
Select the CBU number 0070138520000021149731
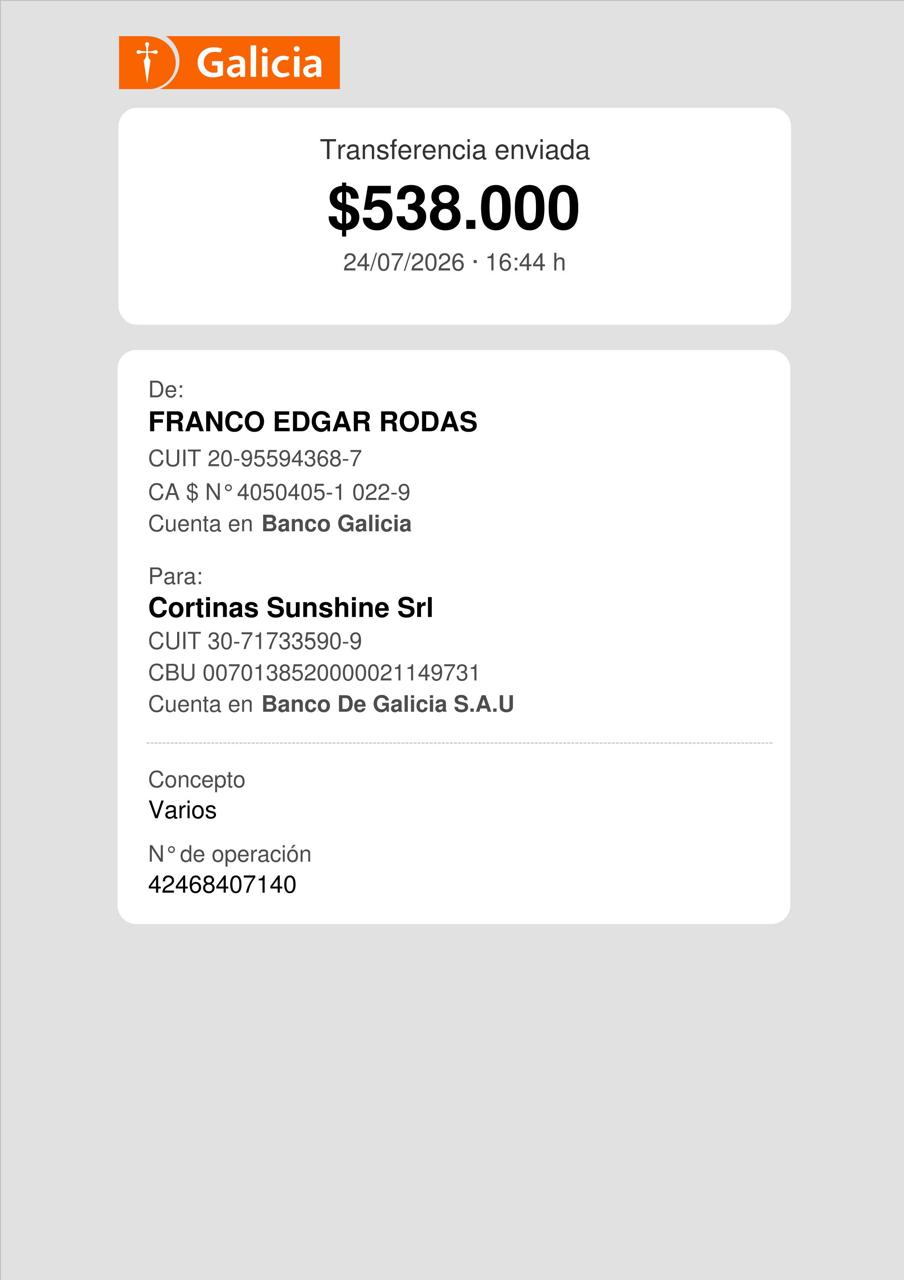tap(314, 672)
